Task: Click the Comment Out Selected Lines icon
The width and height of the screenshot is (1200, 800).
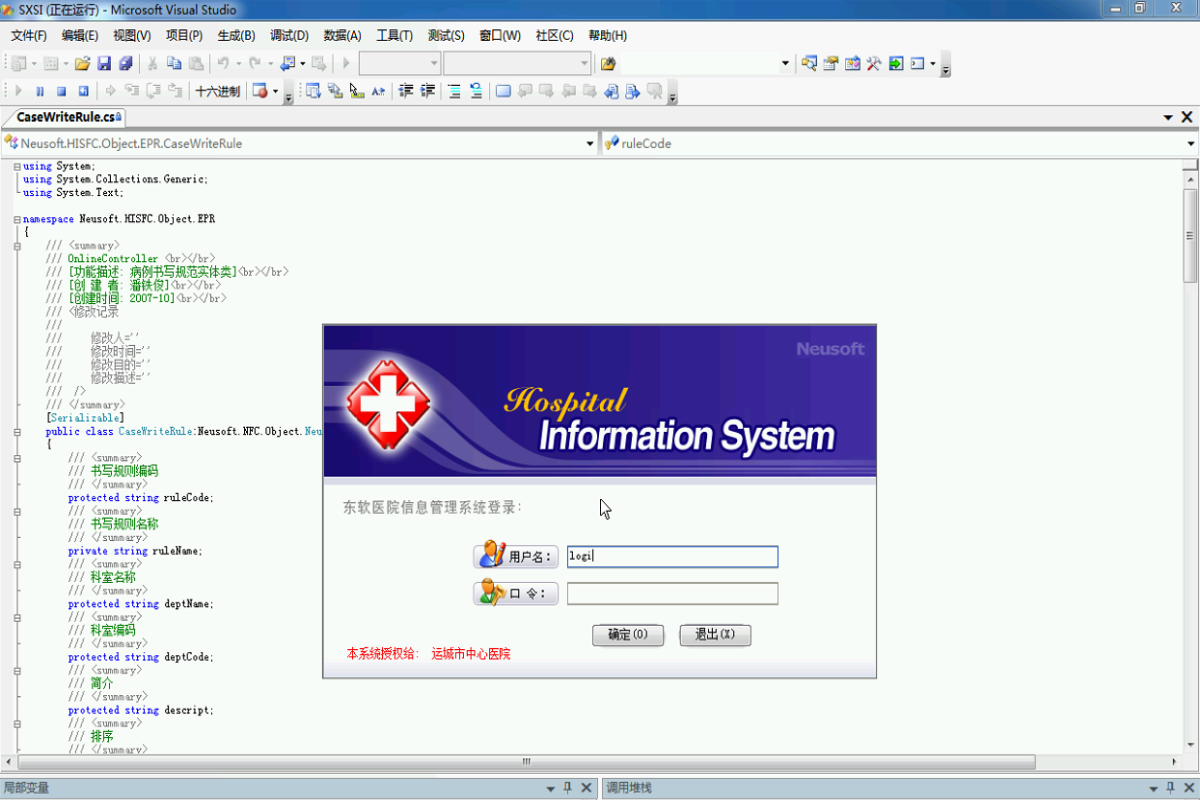Action: pyautogui.click(x=454, y=91)
